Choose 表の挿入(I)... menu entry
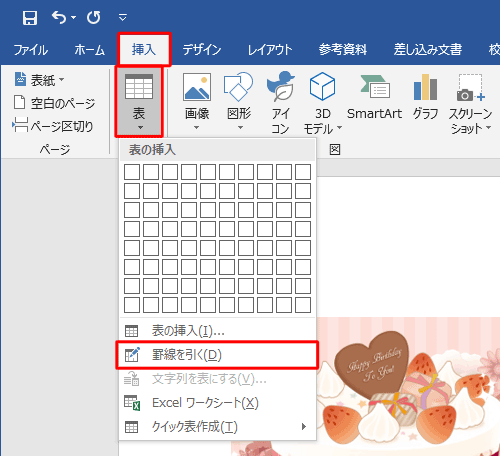 click(x=217, y=330)
